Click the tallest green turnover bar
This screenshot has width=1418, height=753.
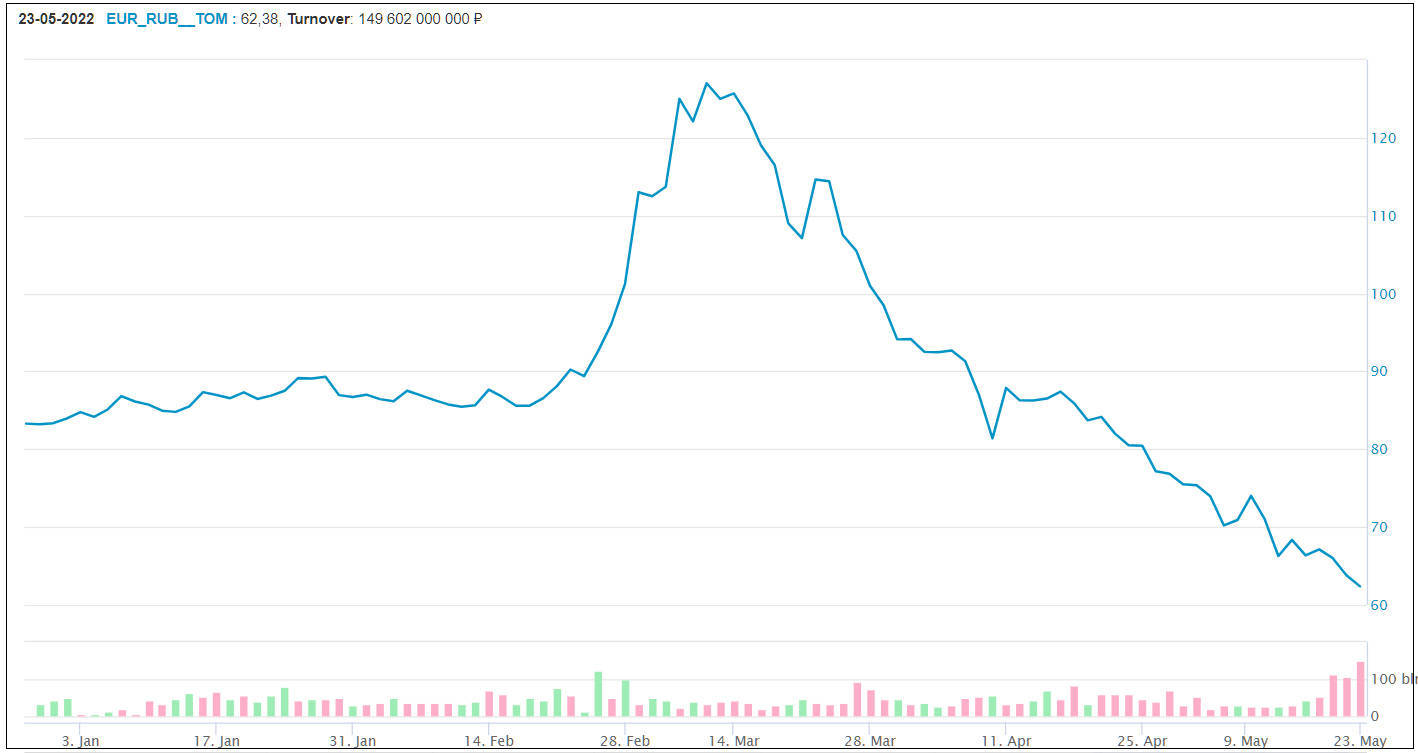[598, 693]
